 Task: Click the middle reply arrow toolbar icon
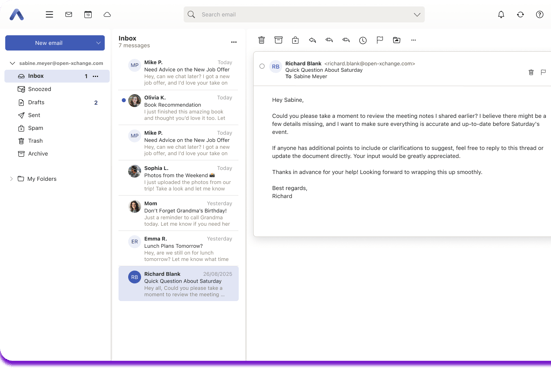[x=329, y=40]
